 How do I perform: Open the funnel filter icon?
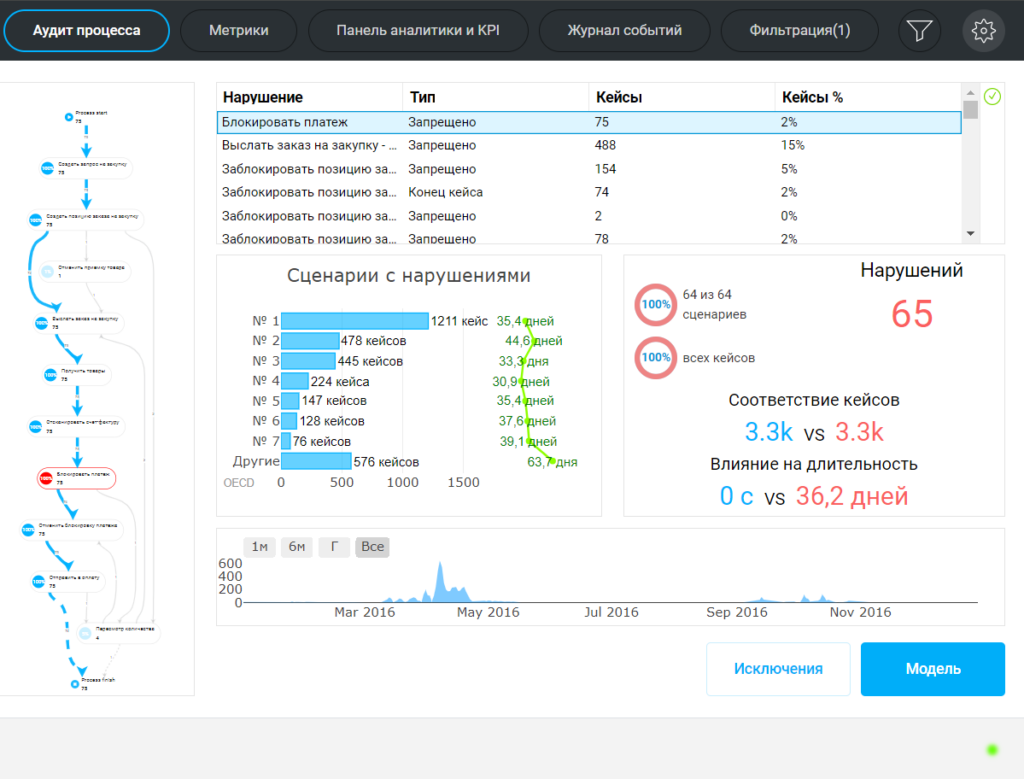(919, 31)
